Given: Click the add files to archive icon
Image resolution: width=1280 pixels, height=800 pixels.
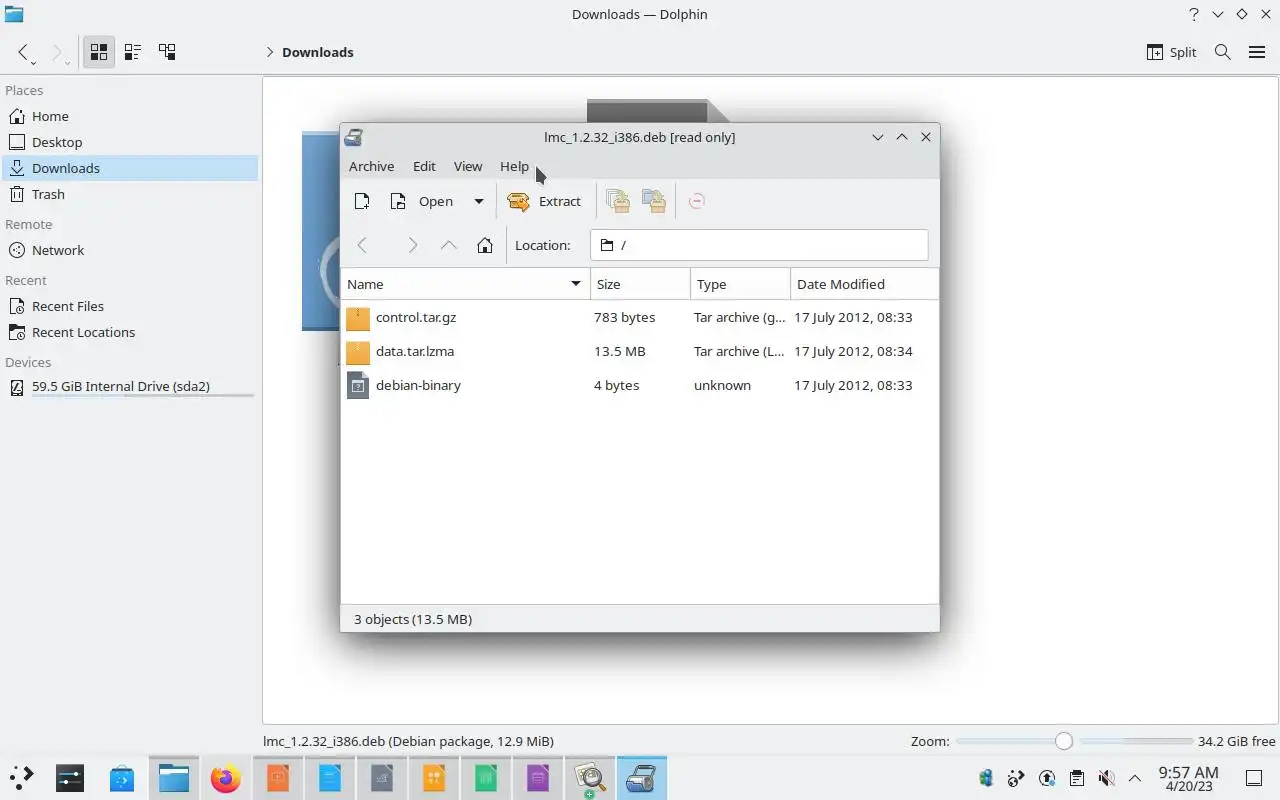Looking at the screenshot, I should pyautogui.click(x=618, y=201).
